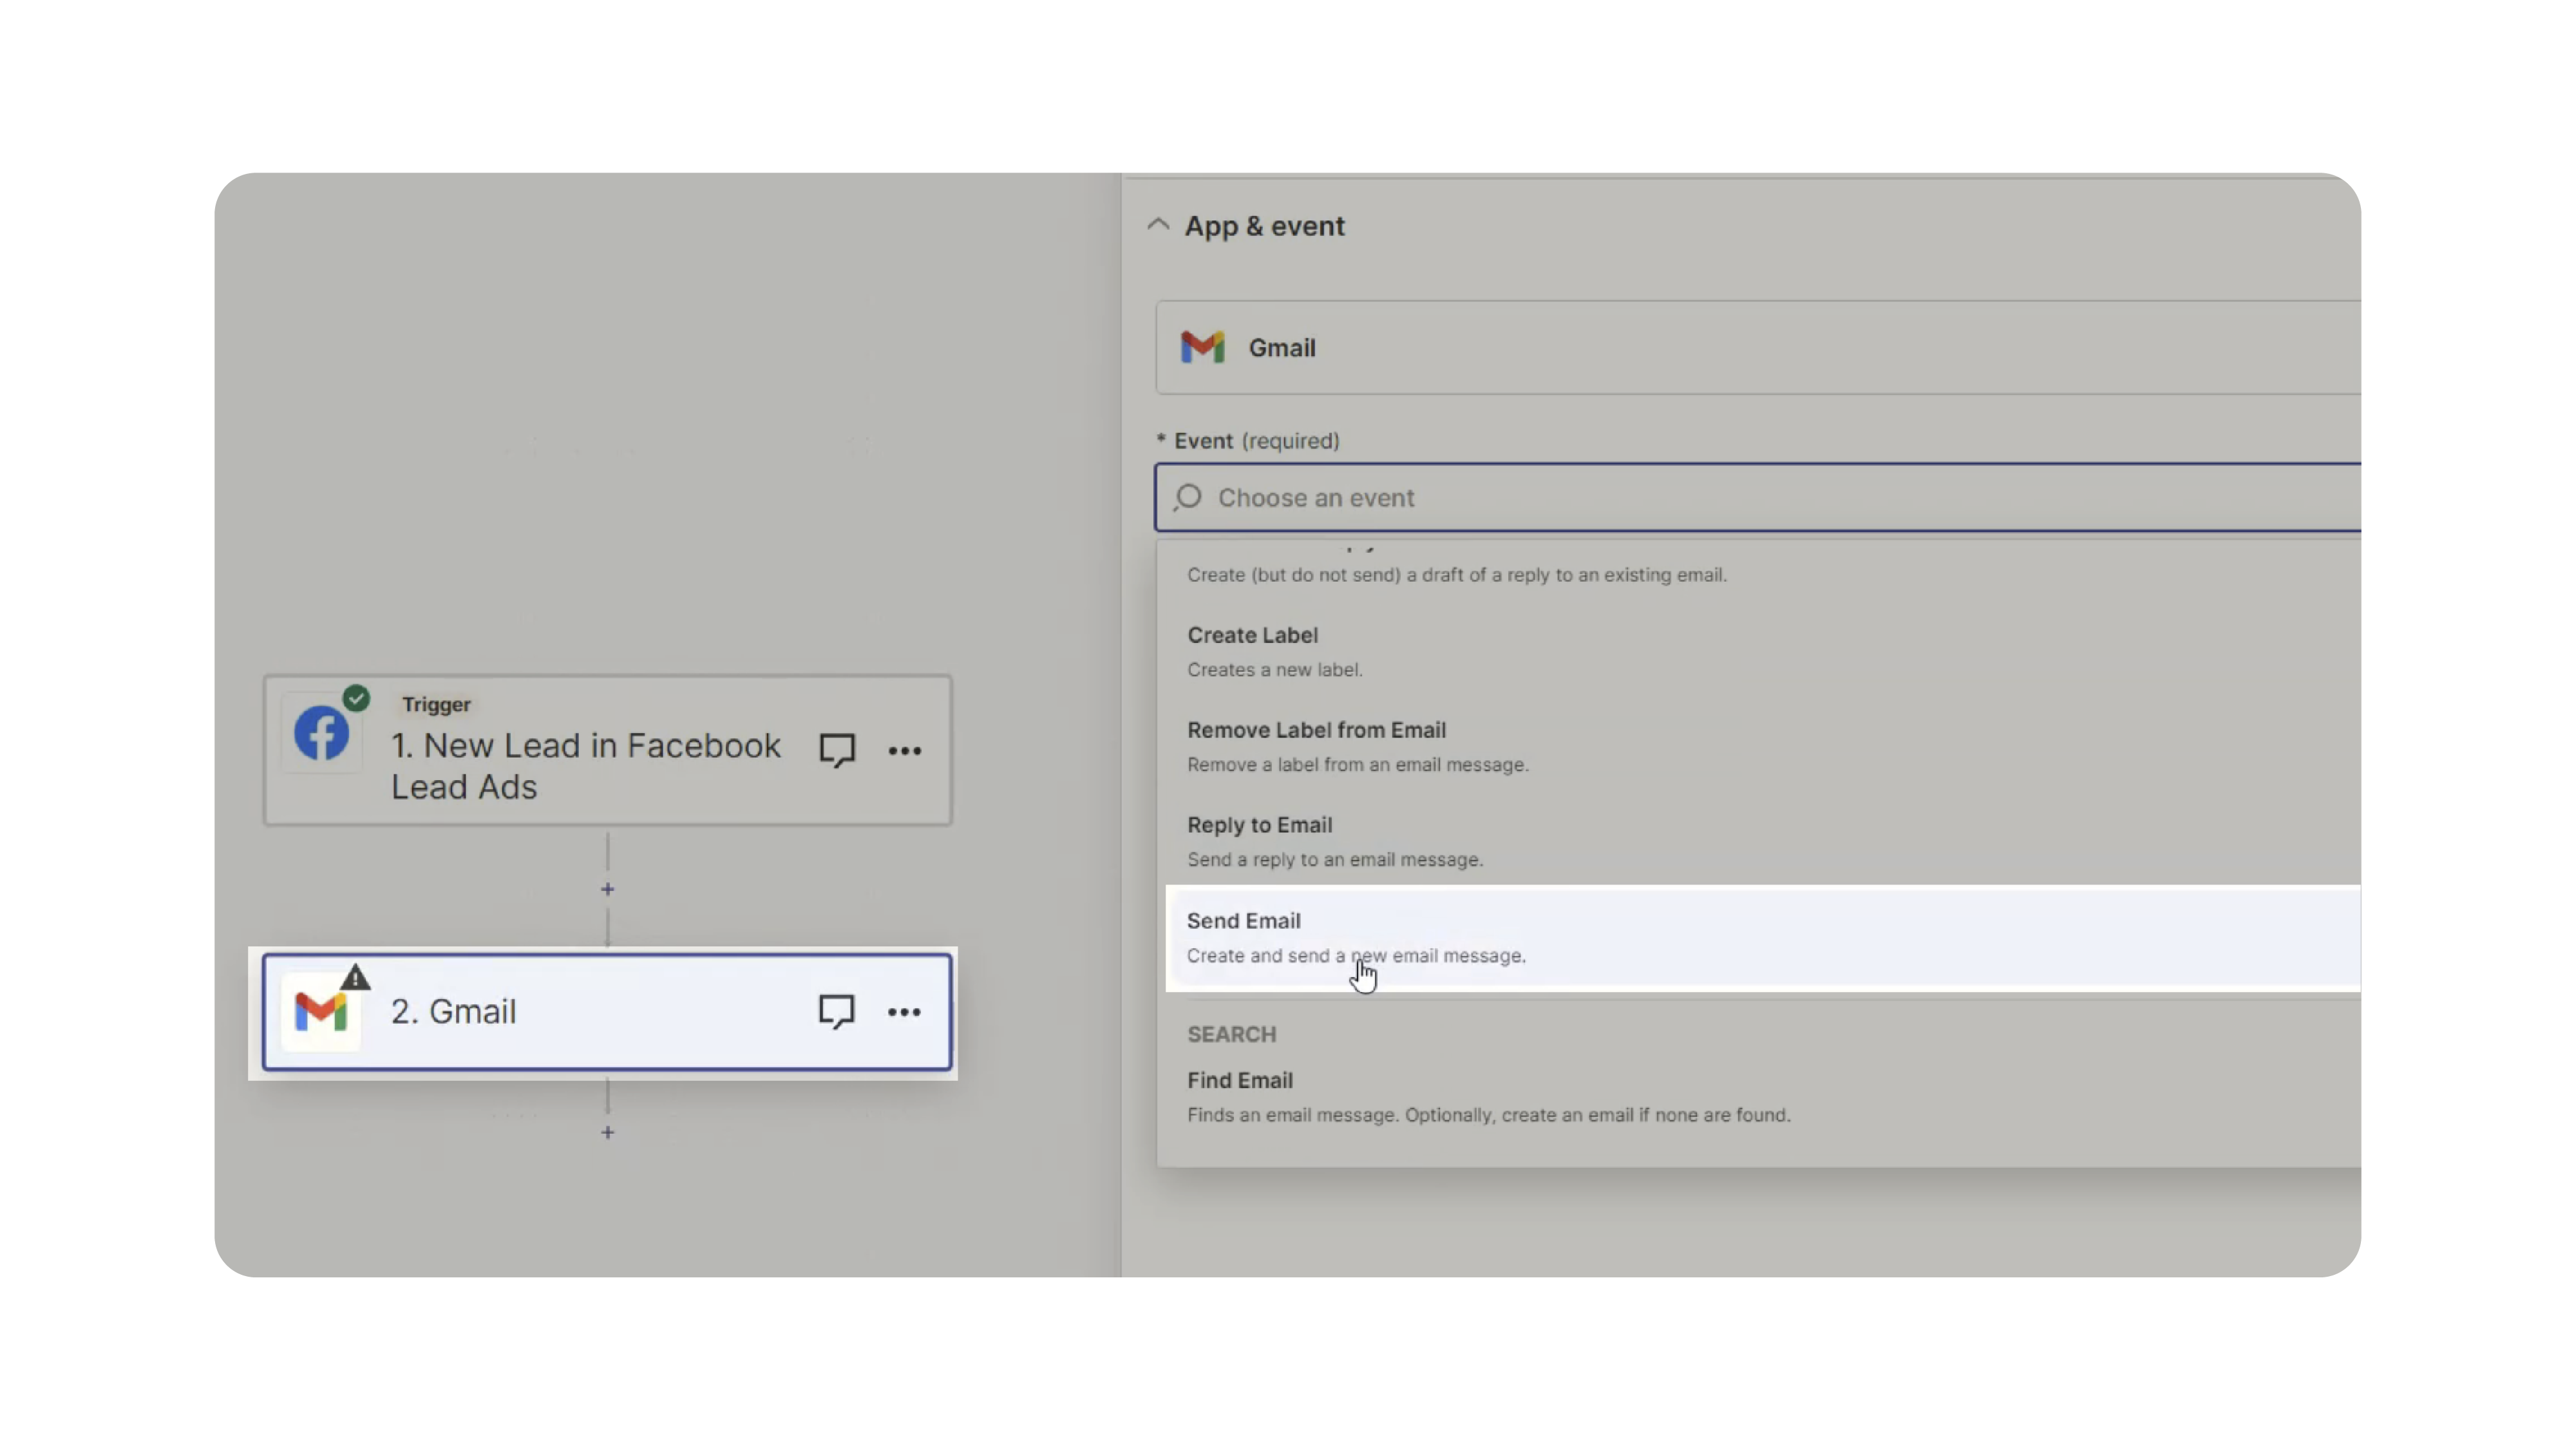Viewport: 2576px width, 1450px height.
Task: Open the three-dot menu on trigger step
Action: pyautogui.click(x=904, y=751)
